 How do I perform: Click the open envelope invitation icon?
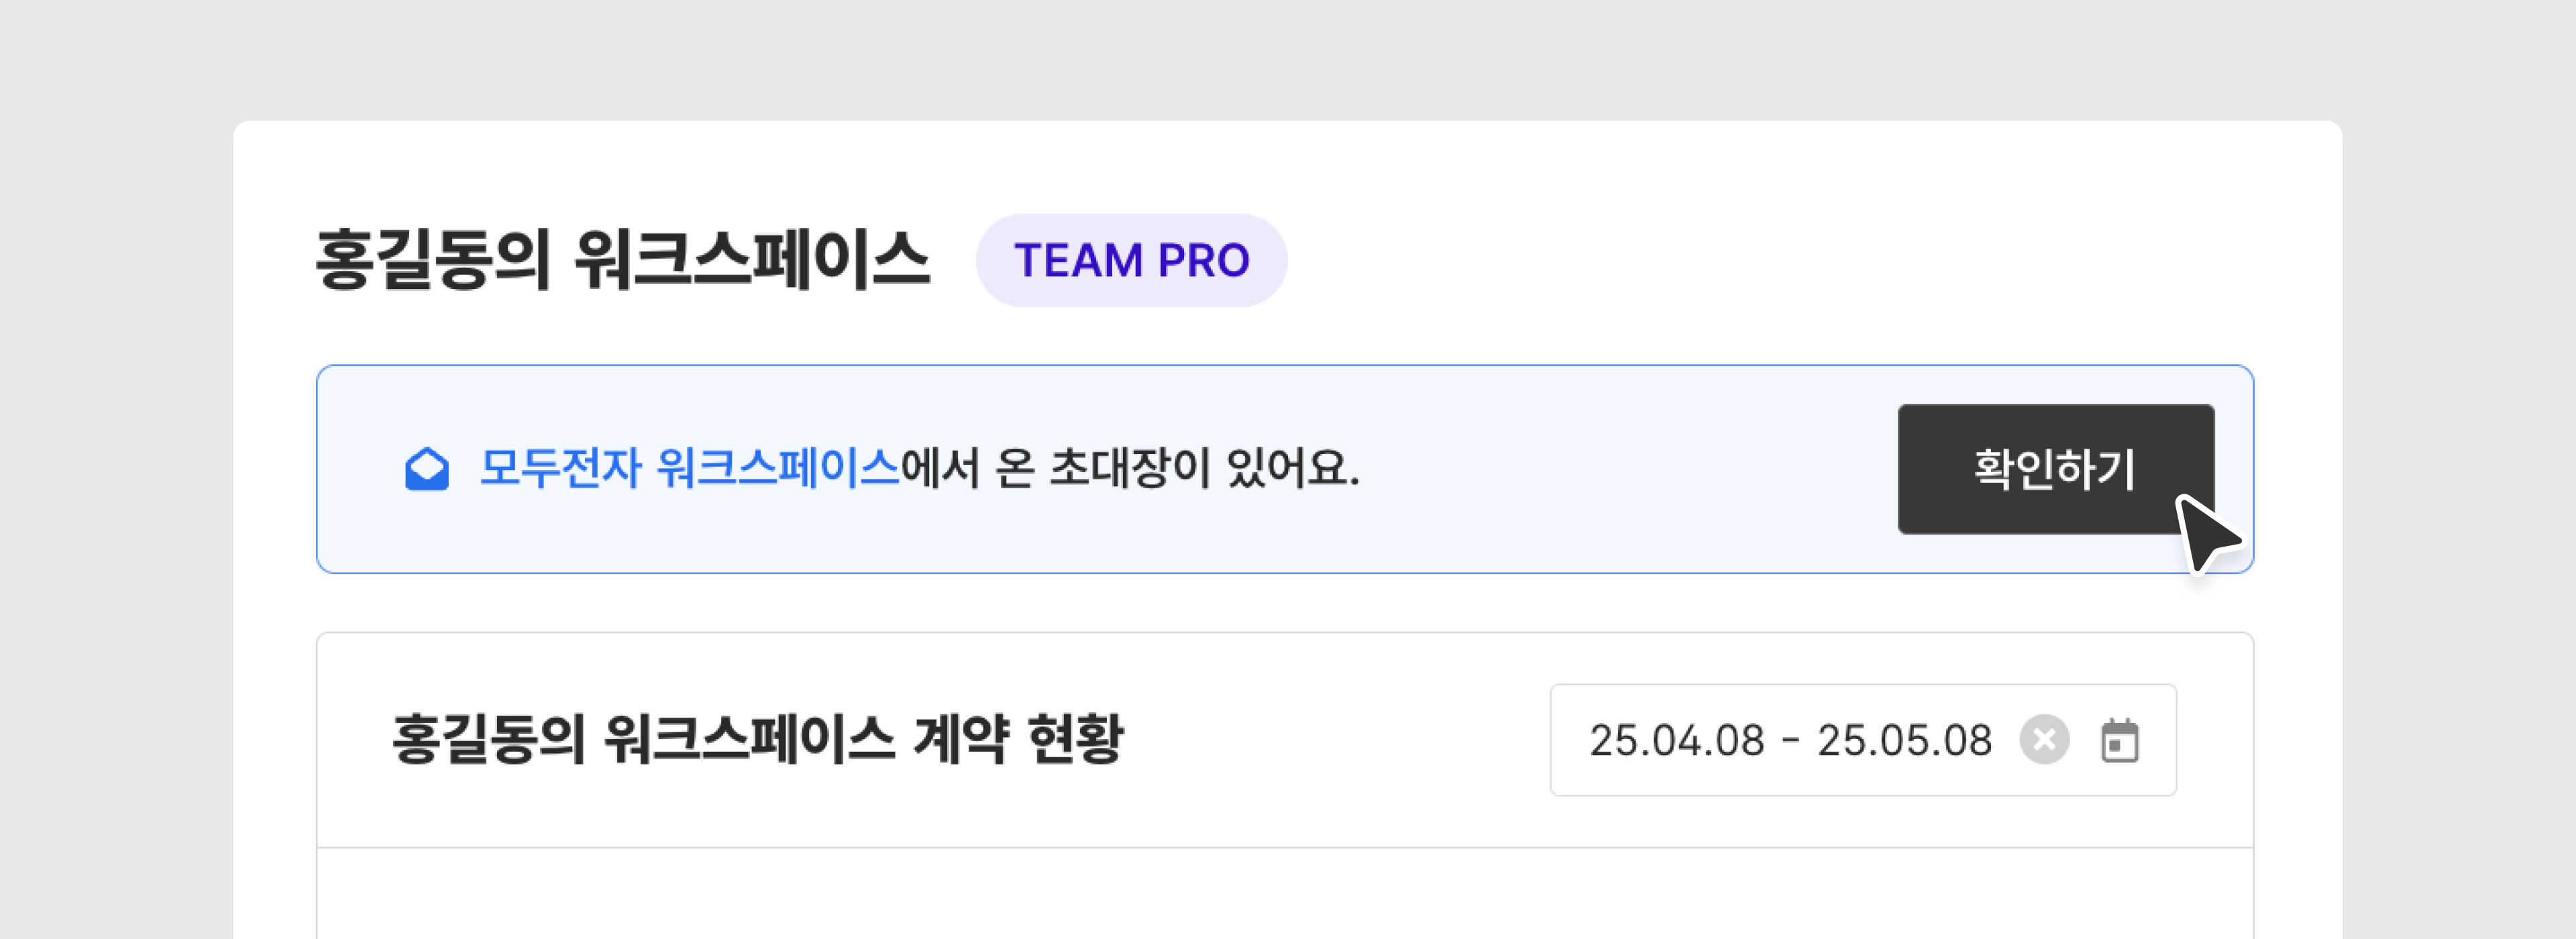tap(427, 469)
